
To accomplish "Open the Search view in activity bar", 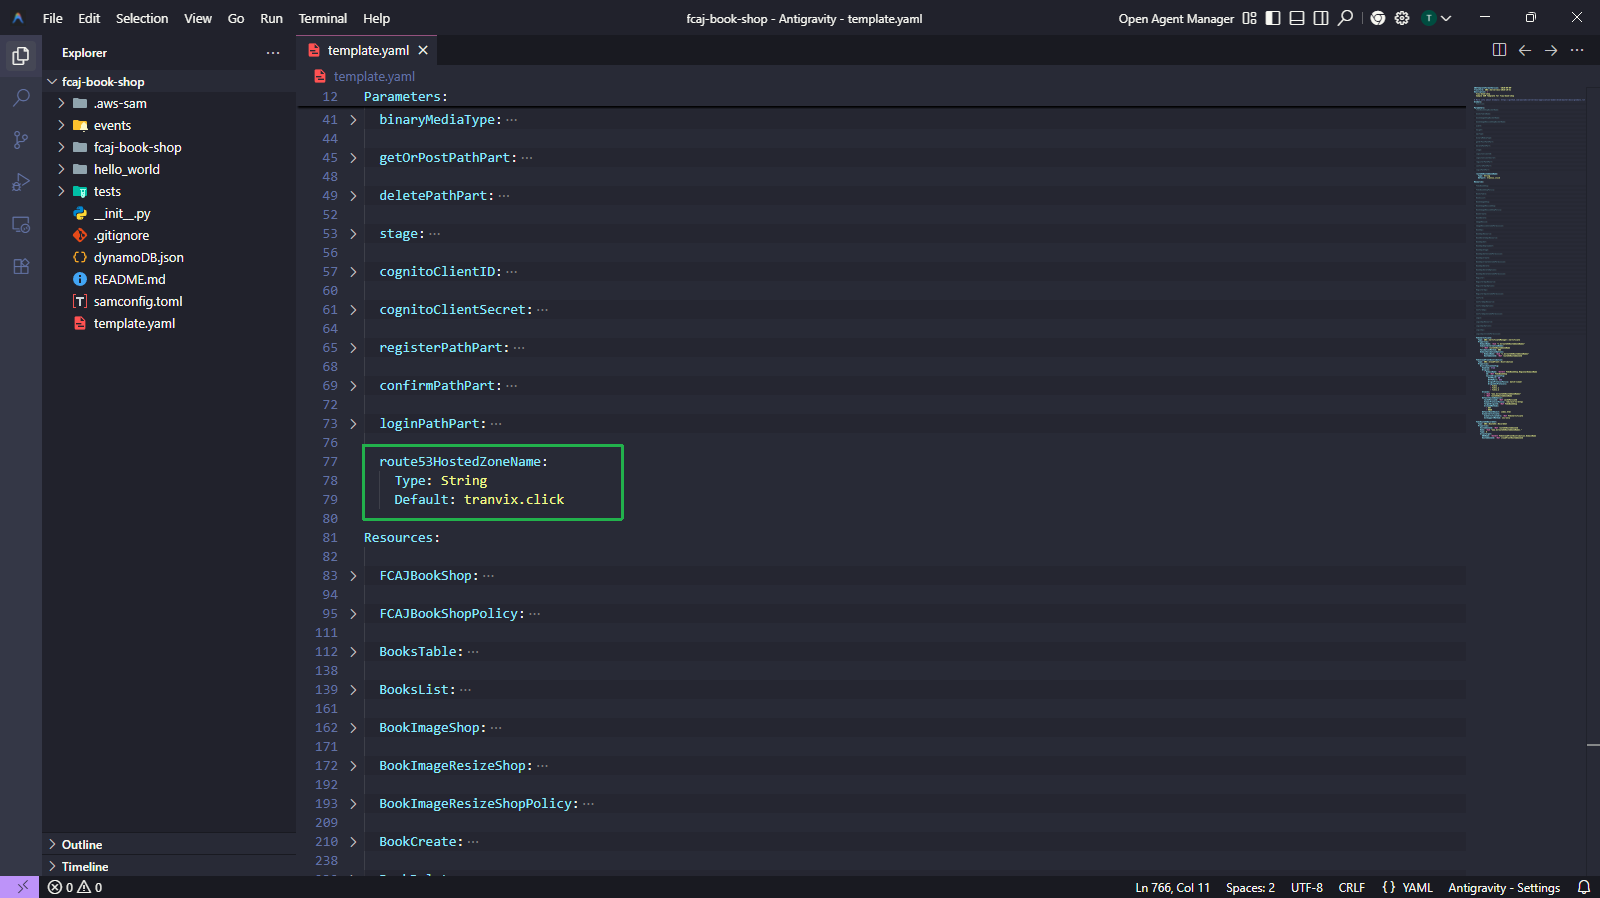I will click(x=21, y=98).
